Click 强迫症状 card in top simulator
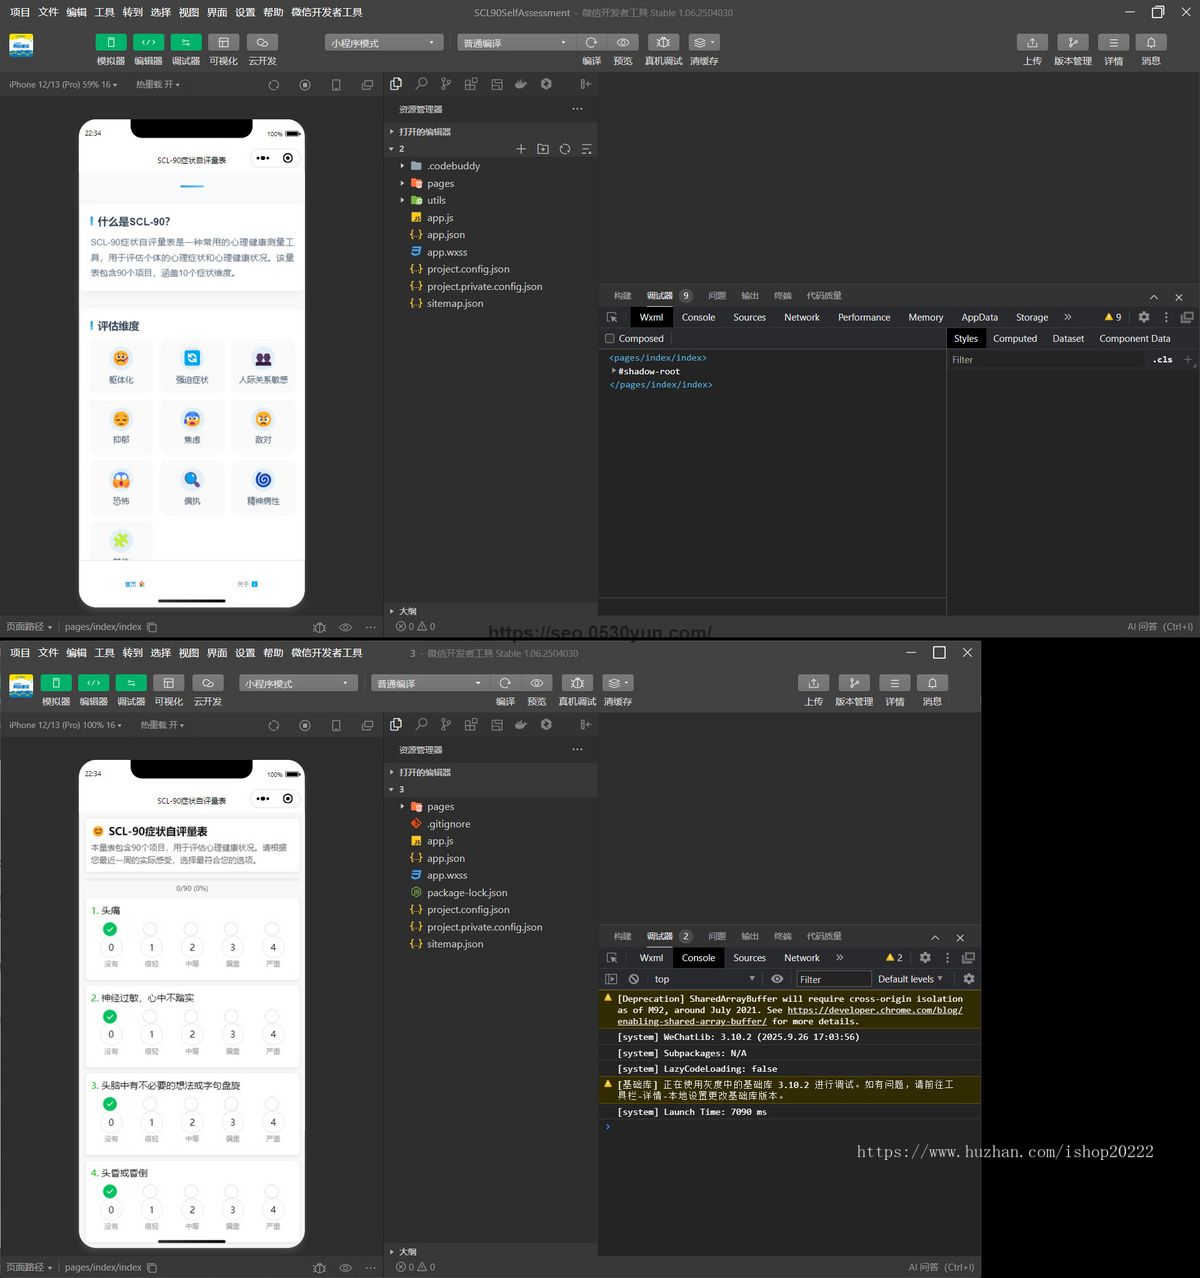The width and height of the screenshot is (1200, 1278). (x=192, y=366)
